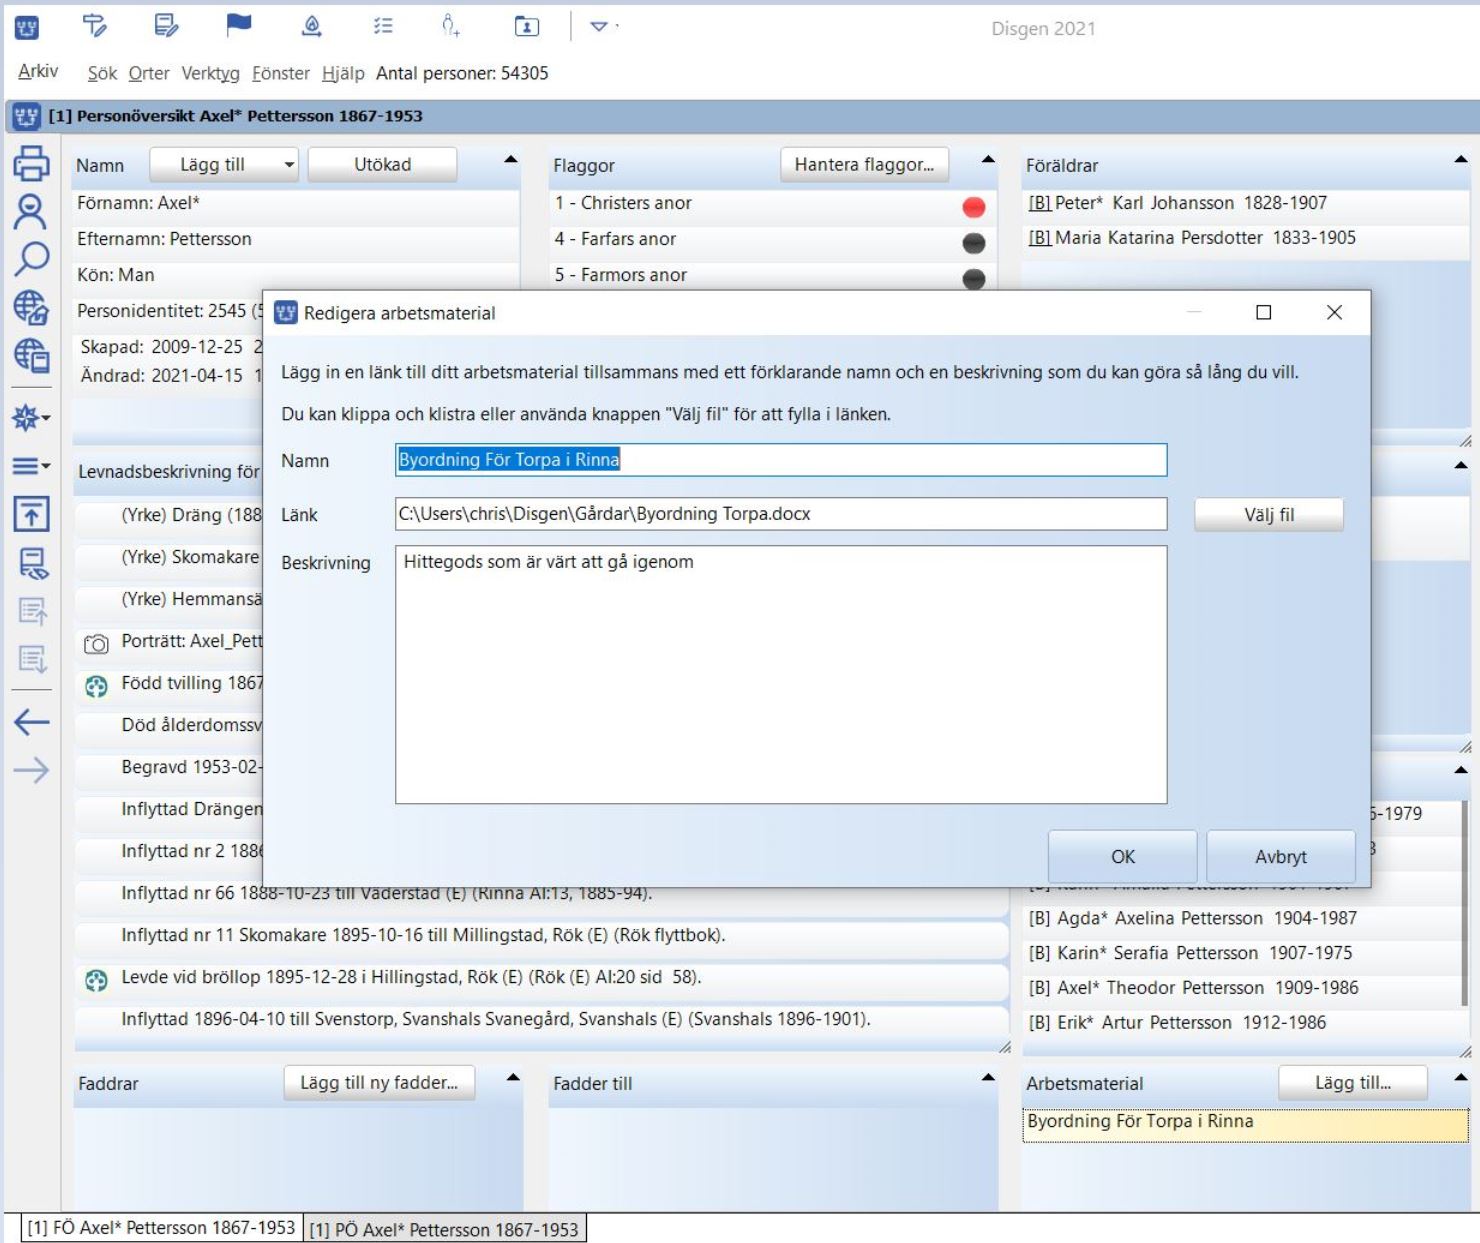Click the person icon in left sidebar
The width and height of the screenshot is (1480, 1243).
[x=31, y=212]
